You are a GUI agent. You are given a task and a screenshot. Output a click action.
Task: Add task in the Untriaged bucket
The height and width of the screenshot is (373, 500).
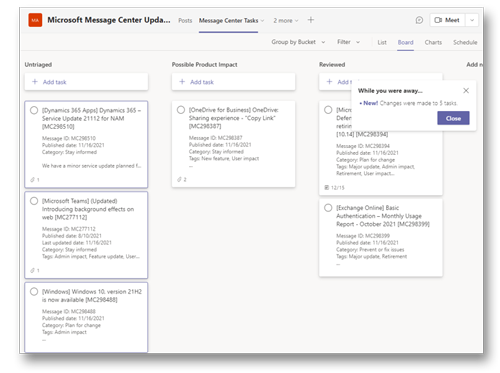86,82
